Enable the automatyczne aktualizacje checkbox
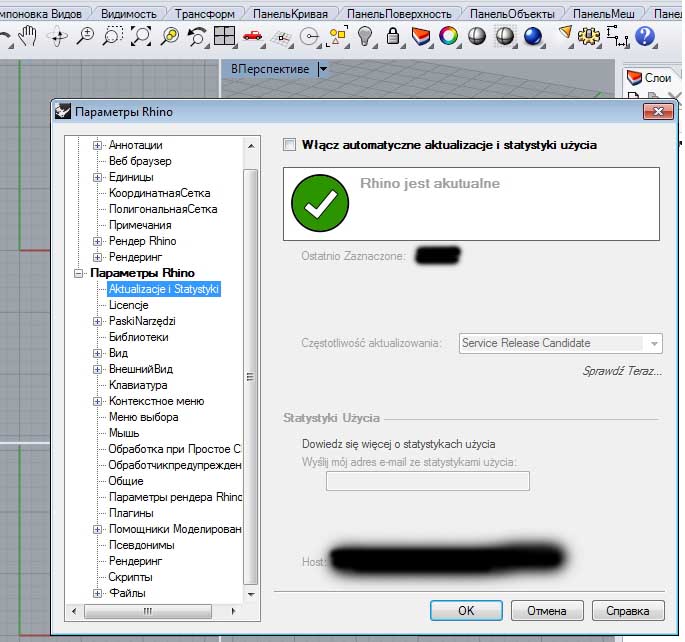The image size is (685, 642). coord(289,145)
